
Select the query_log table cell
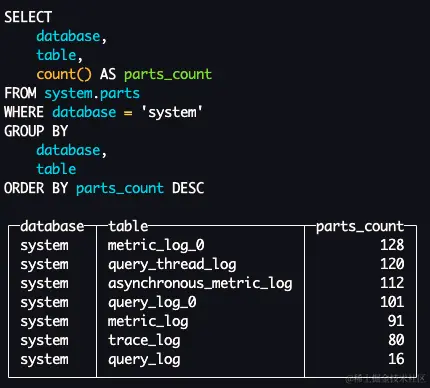click(144, 360)
